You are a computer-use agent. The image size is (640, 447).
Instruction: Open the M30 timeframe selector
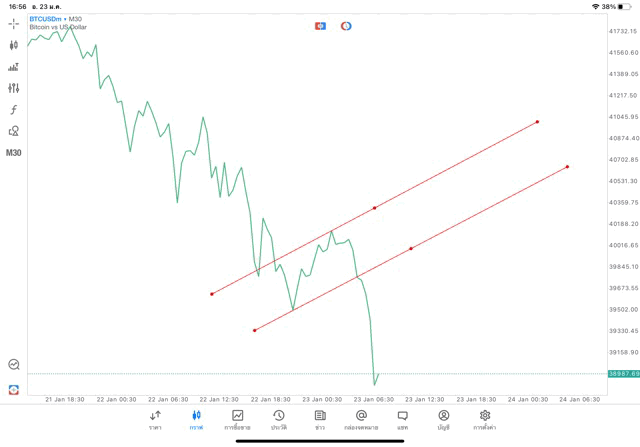pos(14,153)
